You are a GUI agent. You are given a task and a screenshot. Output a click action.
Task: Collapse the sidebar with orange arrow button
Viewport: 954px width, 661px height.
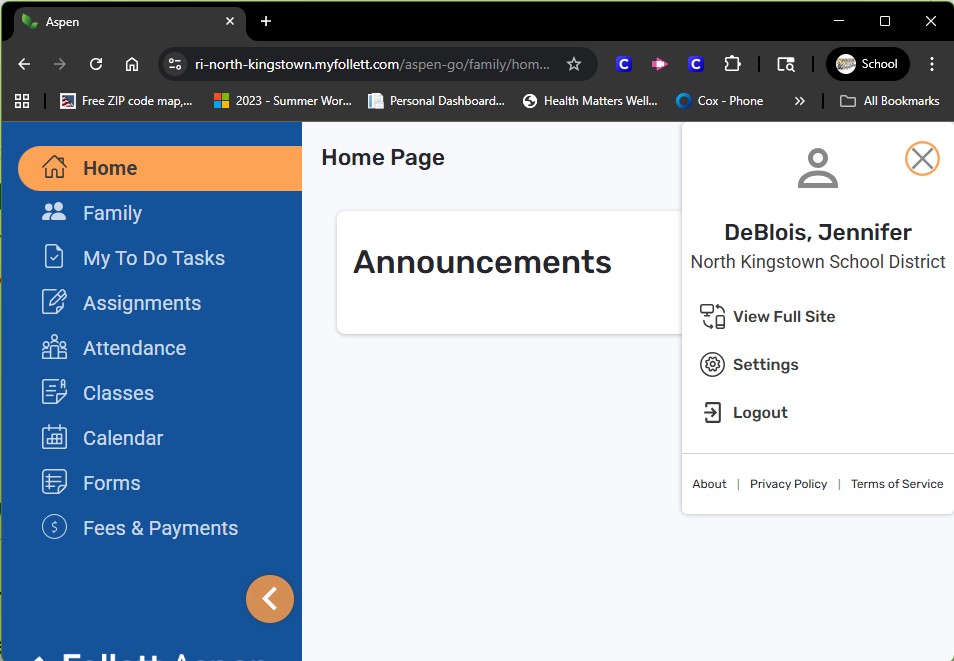[269, 598]
